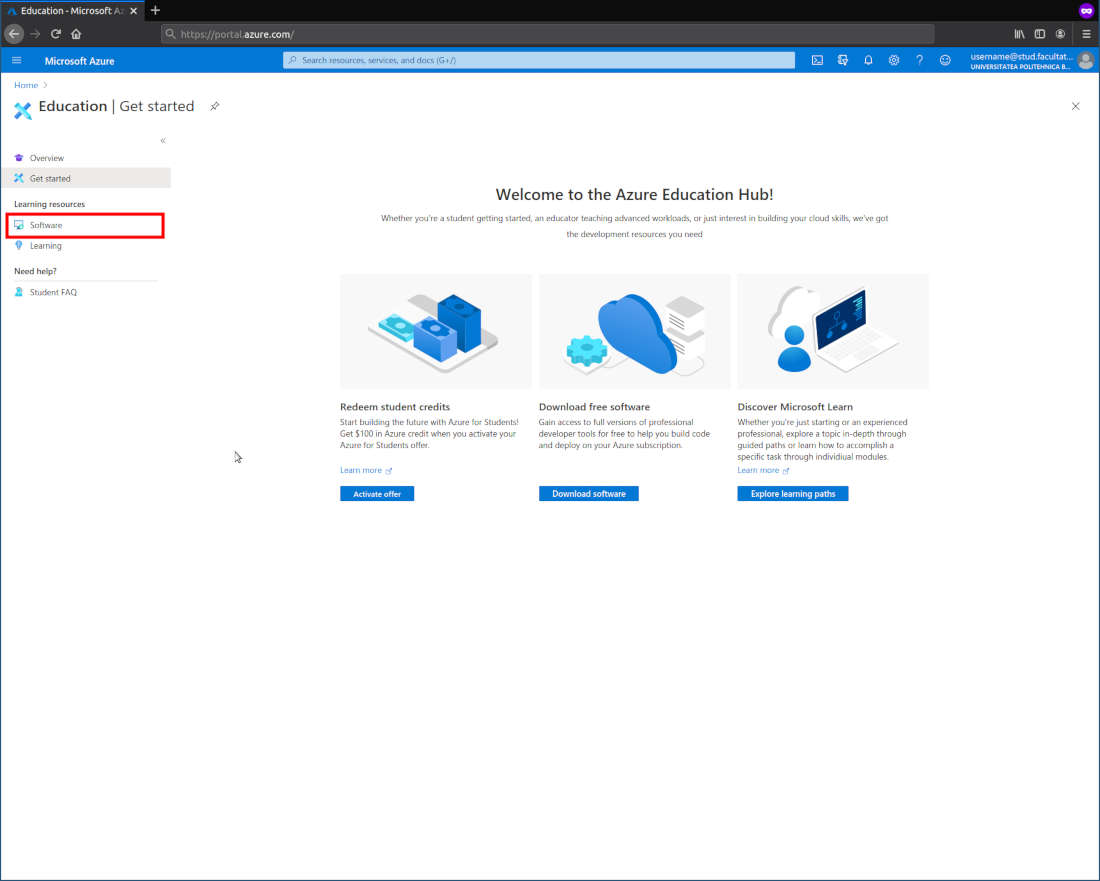Pin the Education blade using the pin icon
Image resolution: width=1100 pixels, height=881 pixels.
tap(214, 106)
